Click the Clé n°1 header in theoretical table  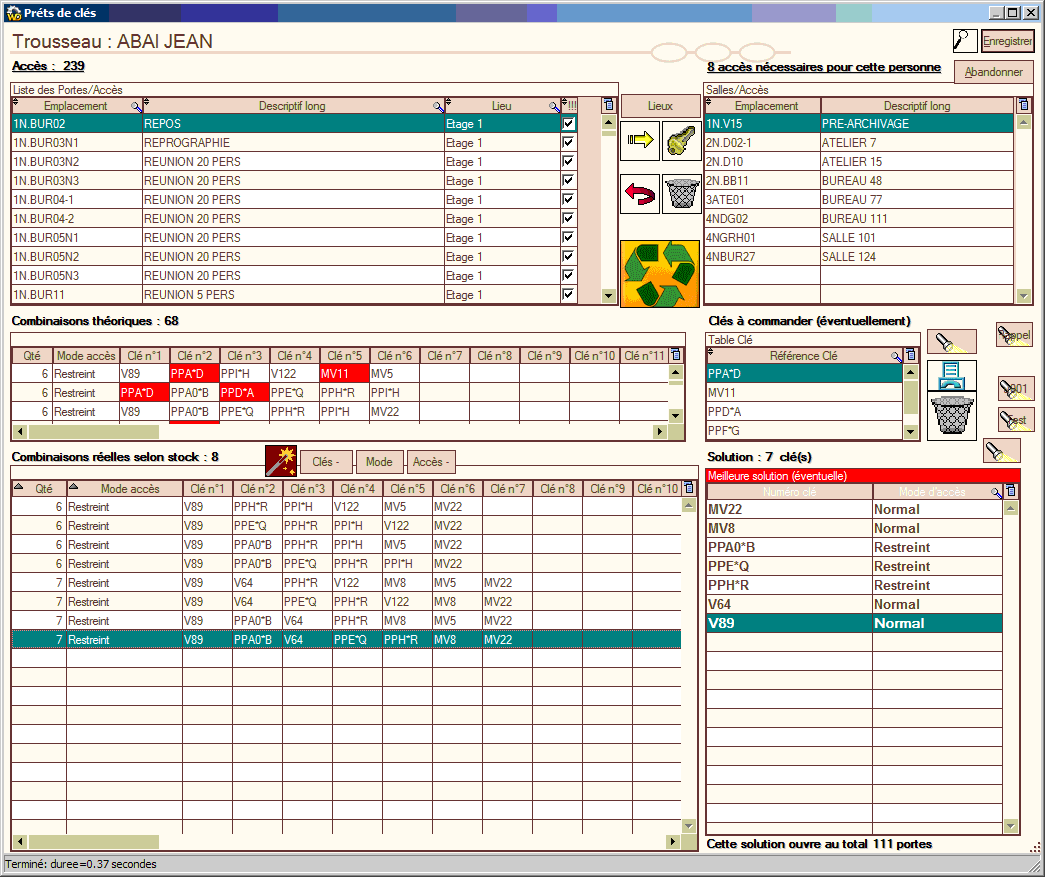[x=144, y=356]
